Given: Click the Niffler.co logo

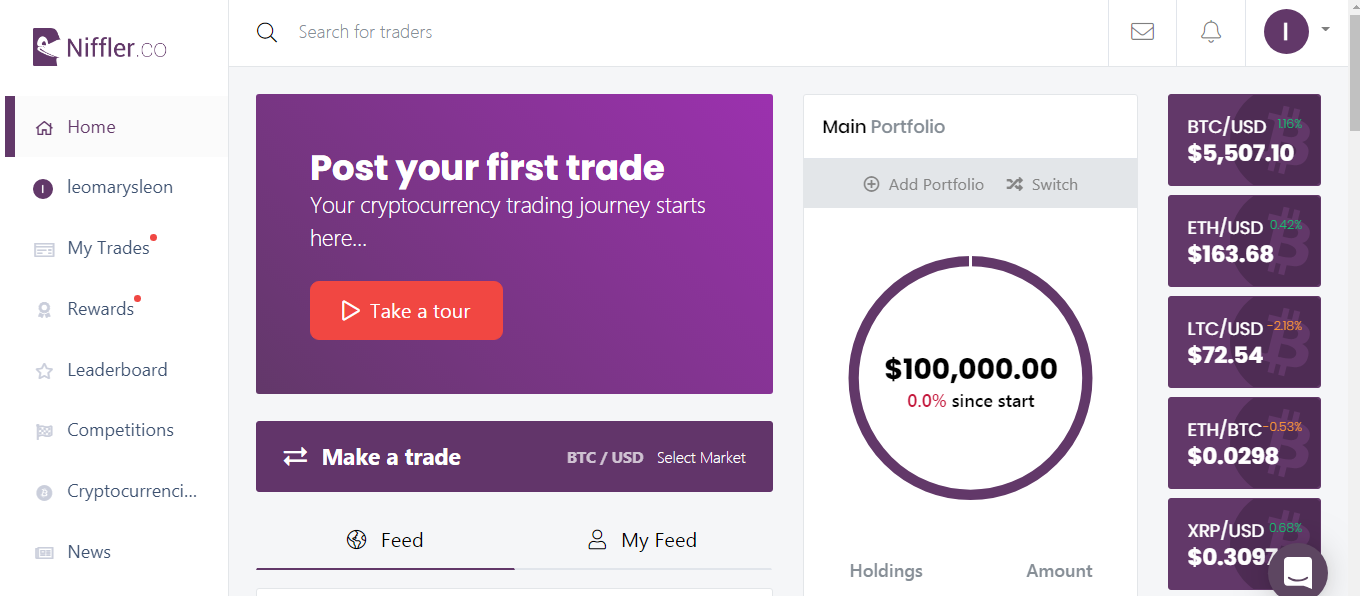Looking at the screenshot, I should (100, 47).
